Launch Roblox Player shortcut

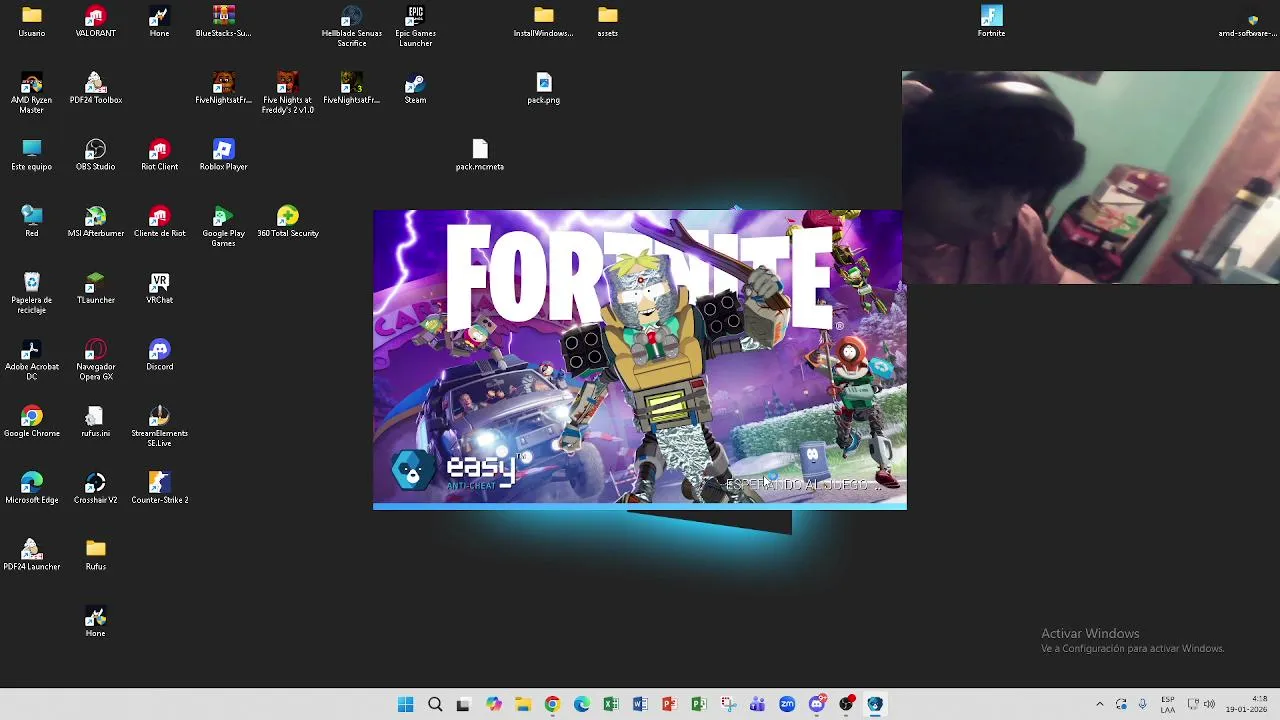click(223, 155)
